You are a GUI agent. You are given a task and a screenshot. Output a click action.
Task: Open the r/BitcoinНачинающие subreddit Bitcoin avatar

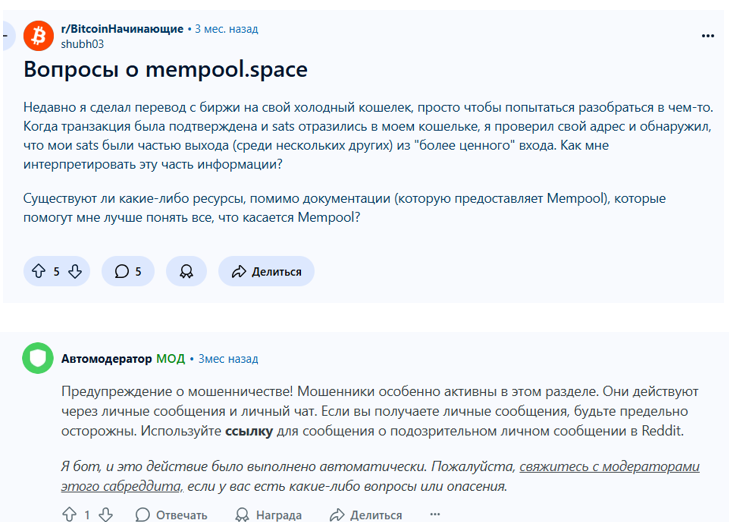click(x=39, y=36)
